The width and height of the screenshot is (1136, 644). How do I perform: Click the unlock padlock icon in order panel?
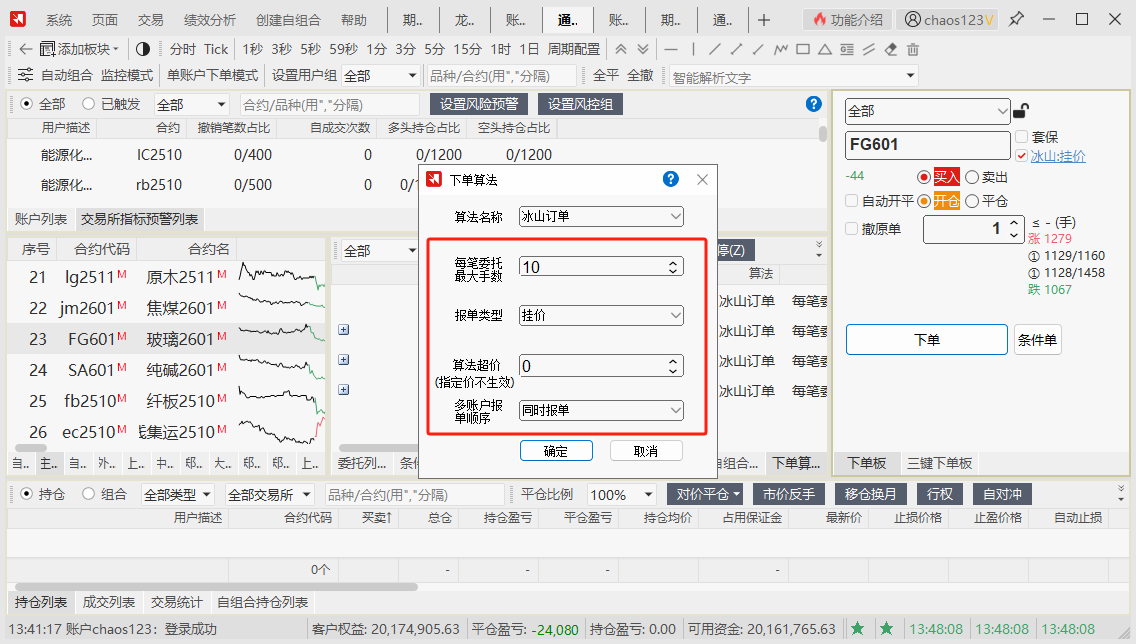click(1021, 111)
